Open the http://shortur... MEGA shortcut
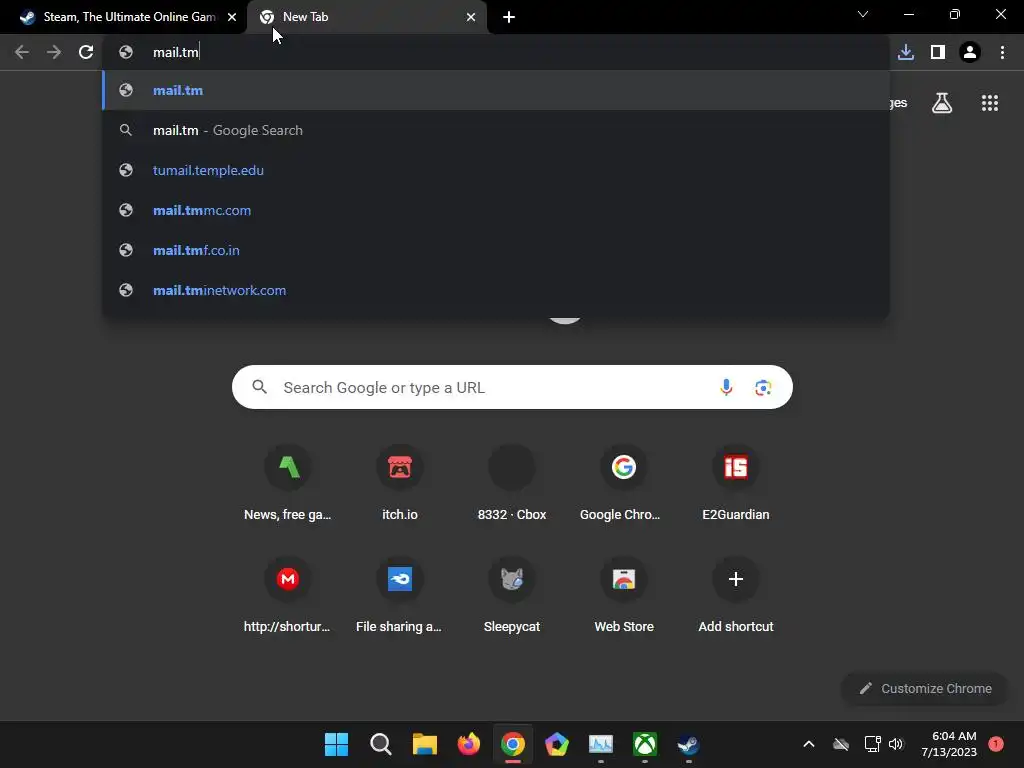 click(x=288, y=595)
